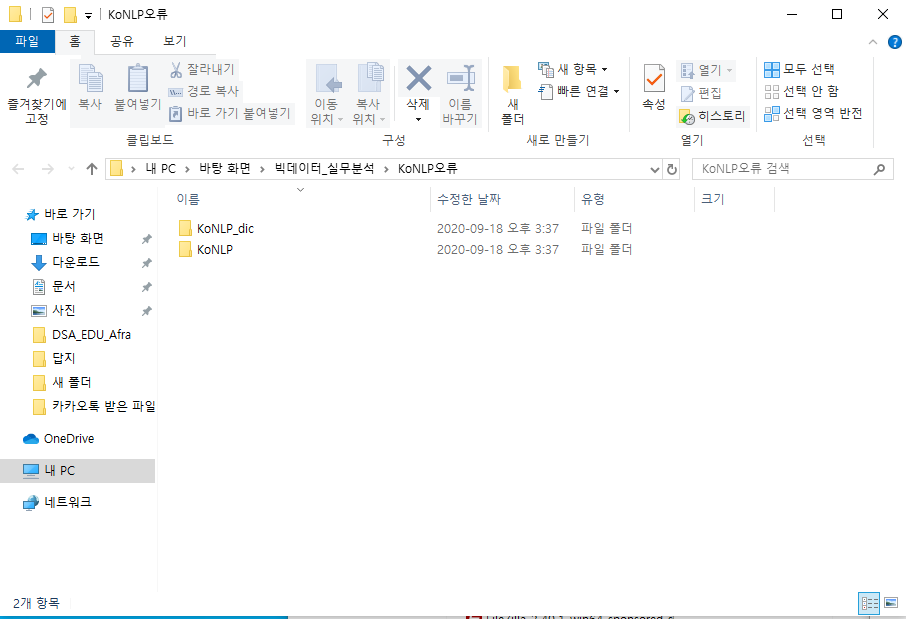
Task: Open the delete options dropdown arrow under 삭제
Action: click(418, 120)
